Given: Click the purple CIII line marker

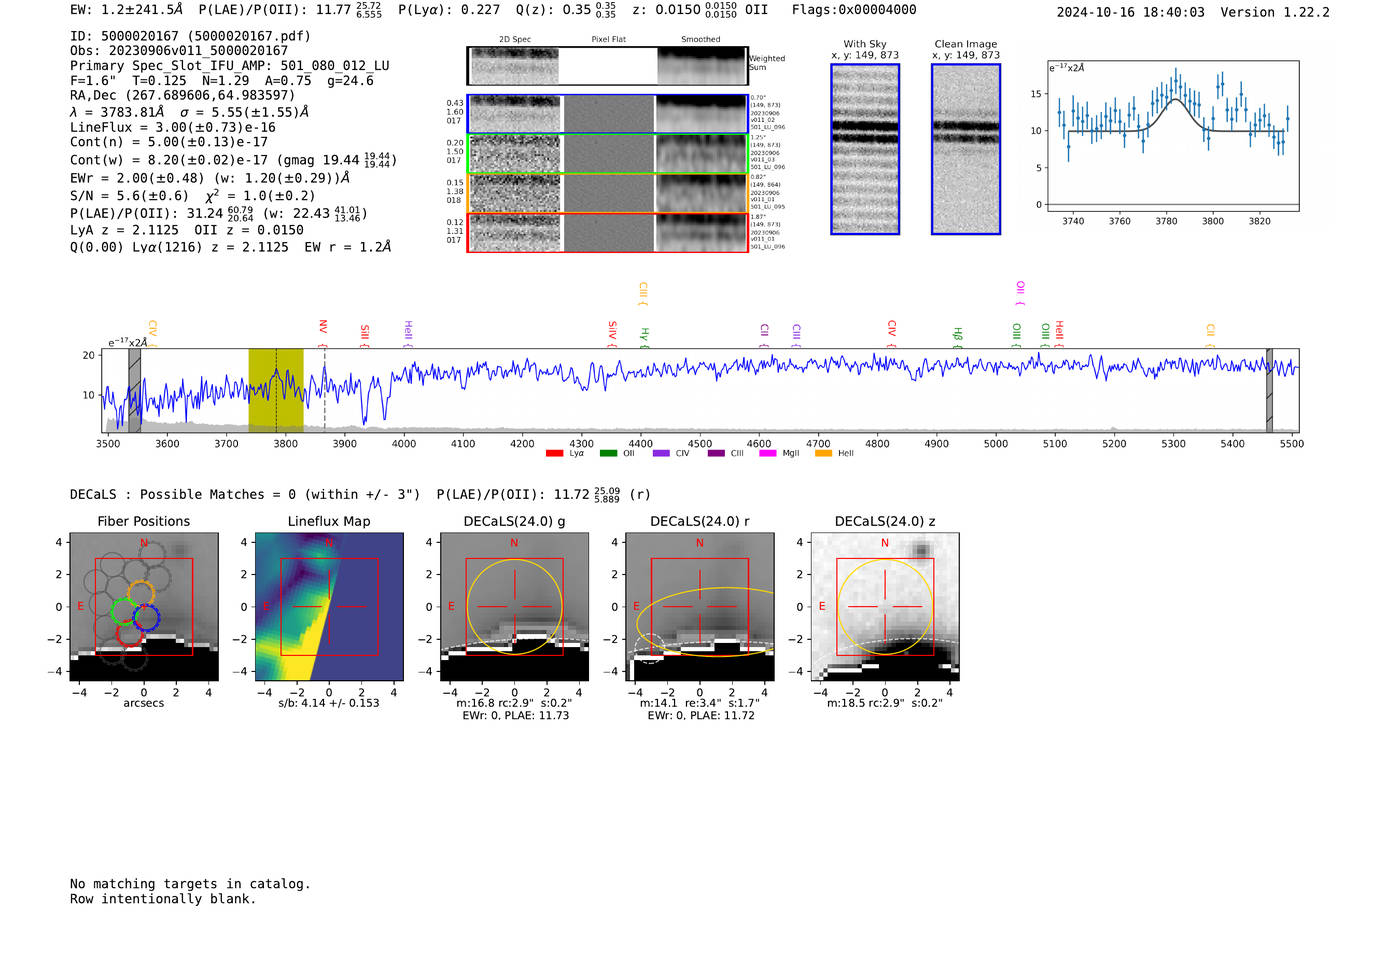Looking at the screenshot, I should tap(796, 334).
